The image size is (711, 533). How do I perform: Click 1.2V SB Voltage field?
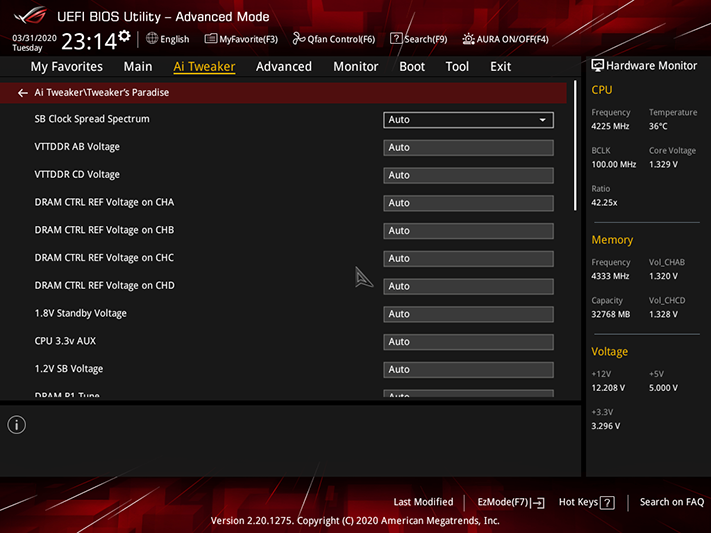[468, 369]
